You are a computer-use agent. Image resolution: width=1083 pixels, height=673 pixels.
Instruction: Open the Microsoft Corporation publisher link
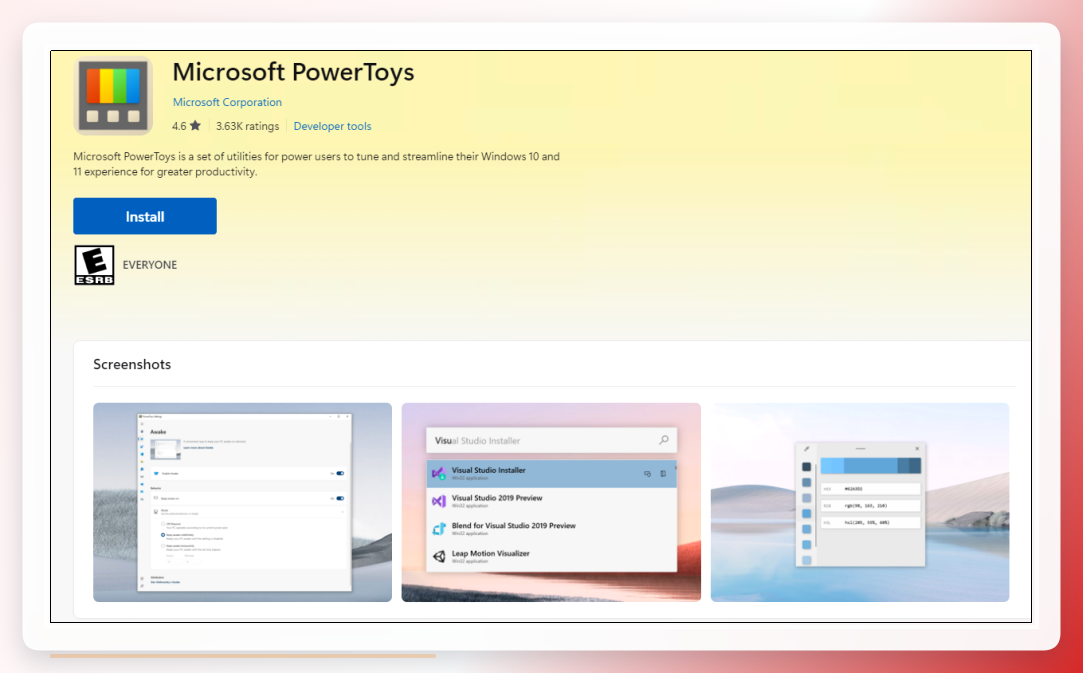[x=227, y=102]
